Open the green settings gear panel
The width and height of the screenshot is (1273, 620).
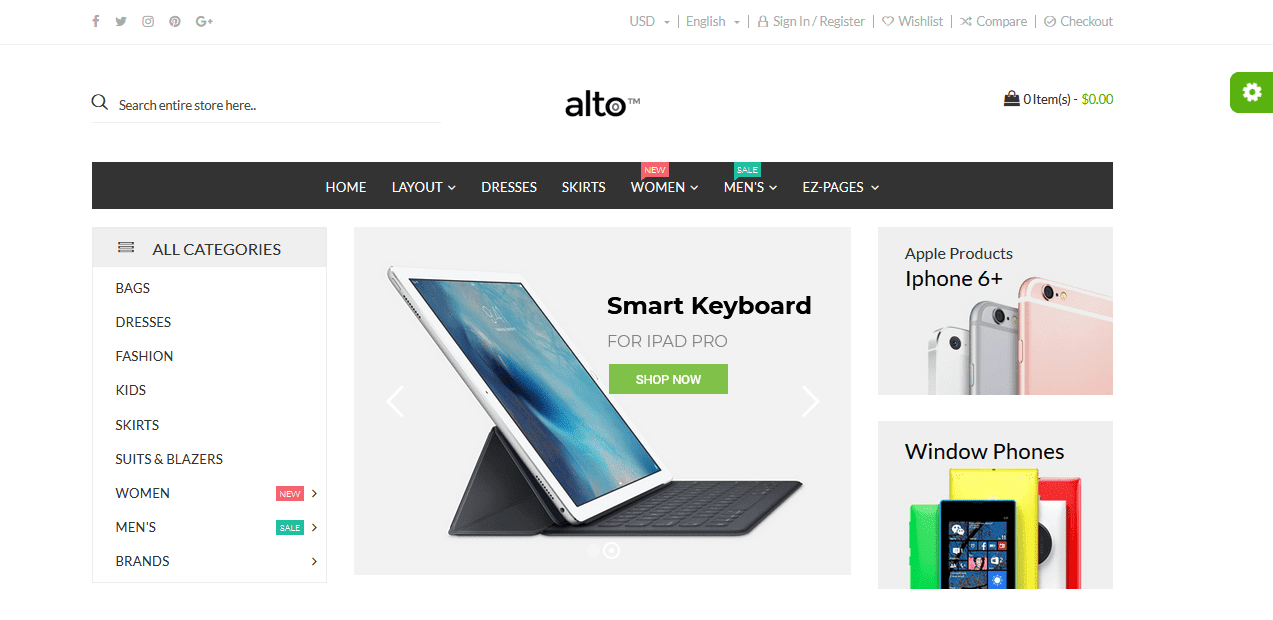point(1251,92)
